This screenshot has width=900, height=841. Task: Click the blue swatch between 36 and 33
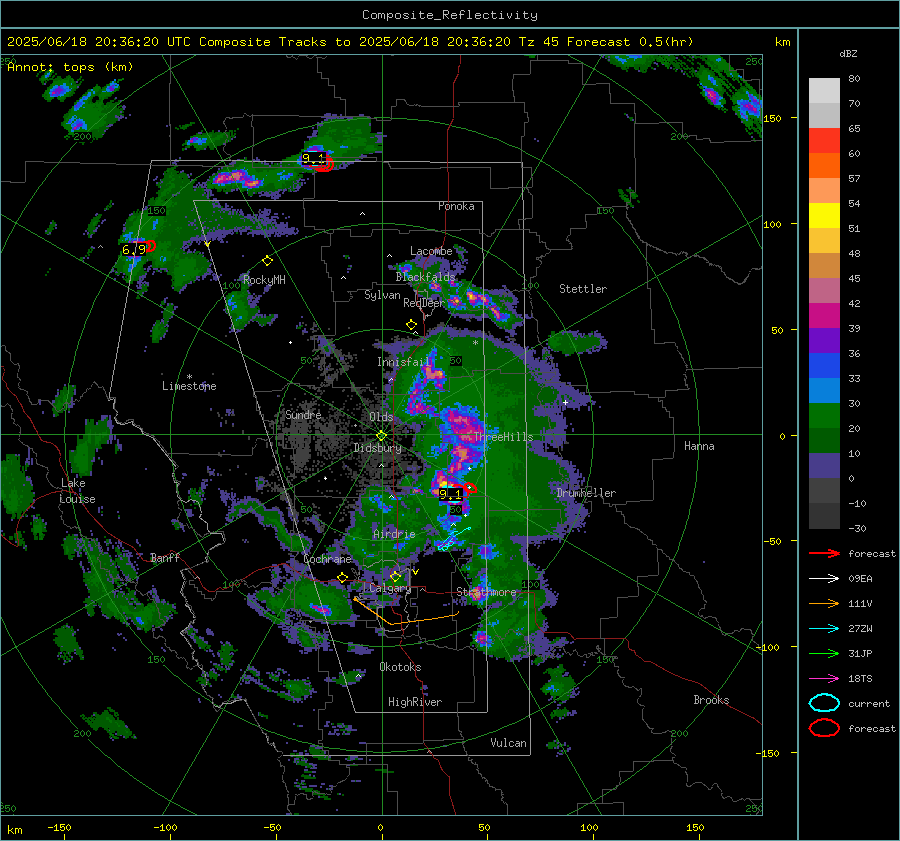point(824,365)
